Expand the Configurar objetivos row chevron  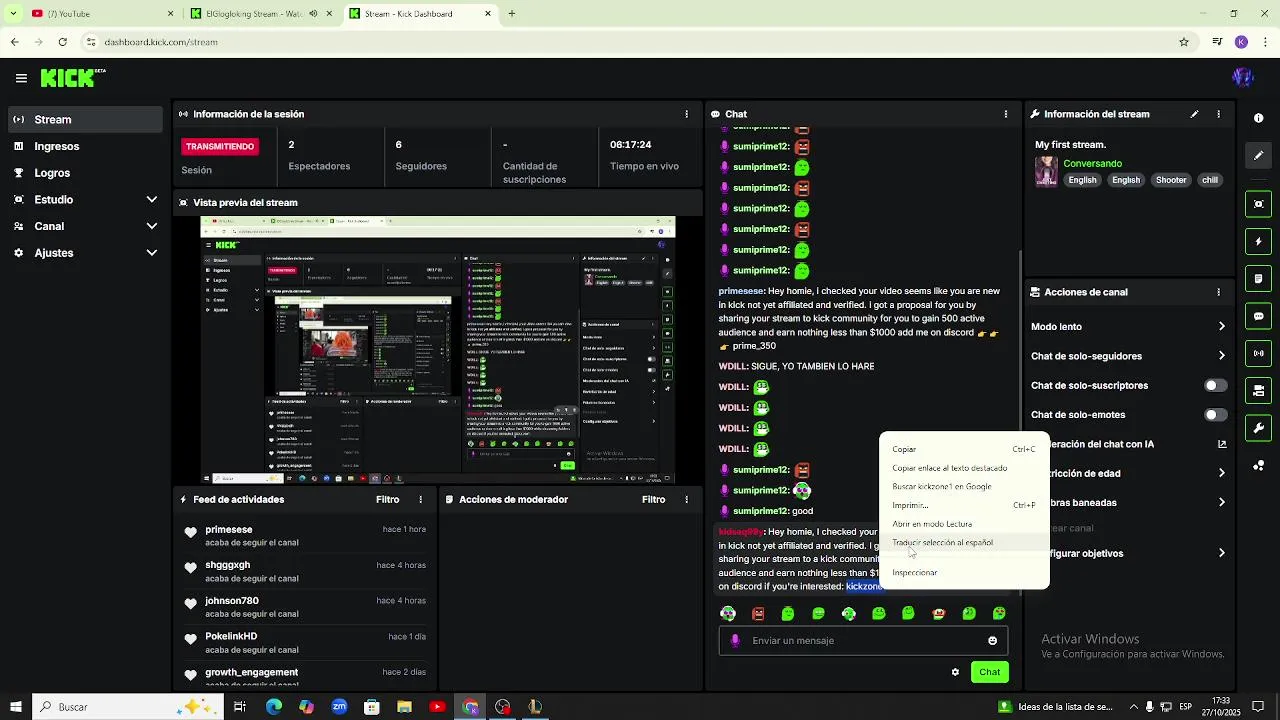click(1221, 553)
